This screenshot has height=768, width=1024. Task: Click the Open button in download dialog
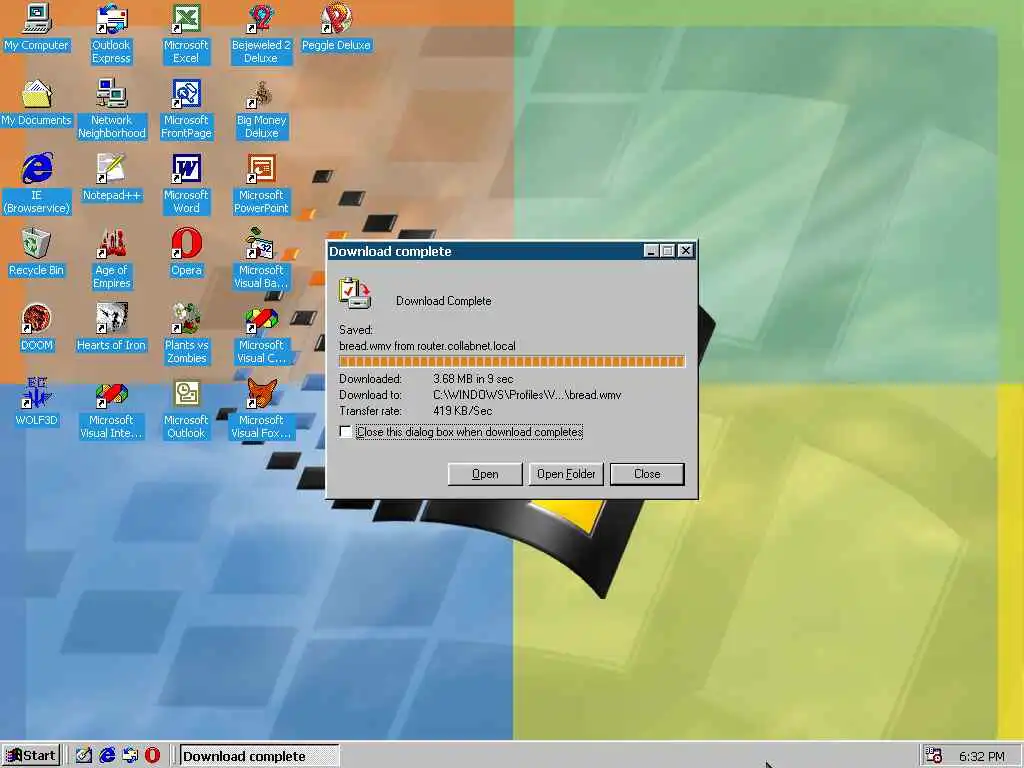[485, 474]
